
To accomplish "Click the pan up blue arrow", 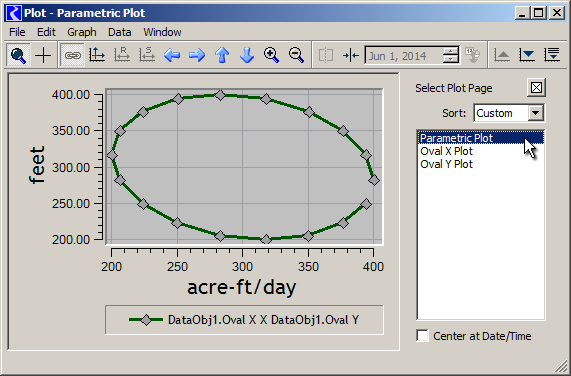I will pos(222,55).
